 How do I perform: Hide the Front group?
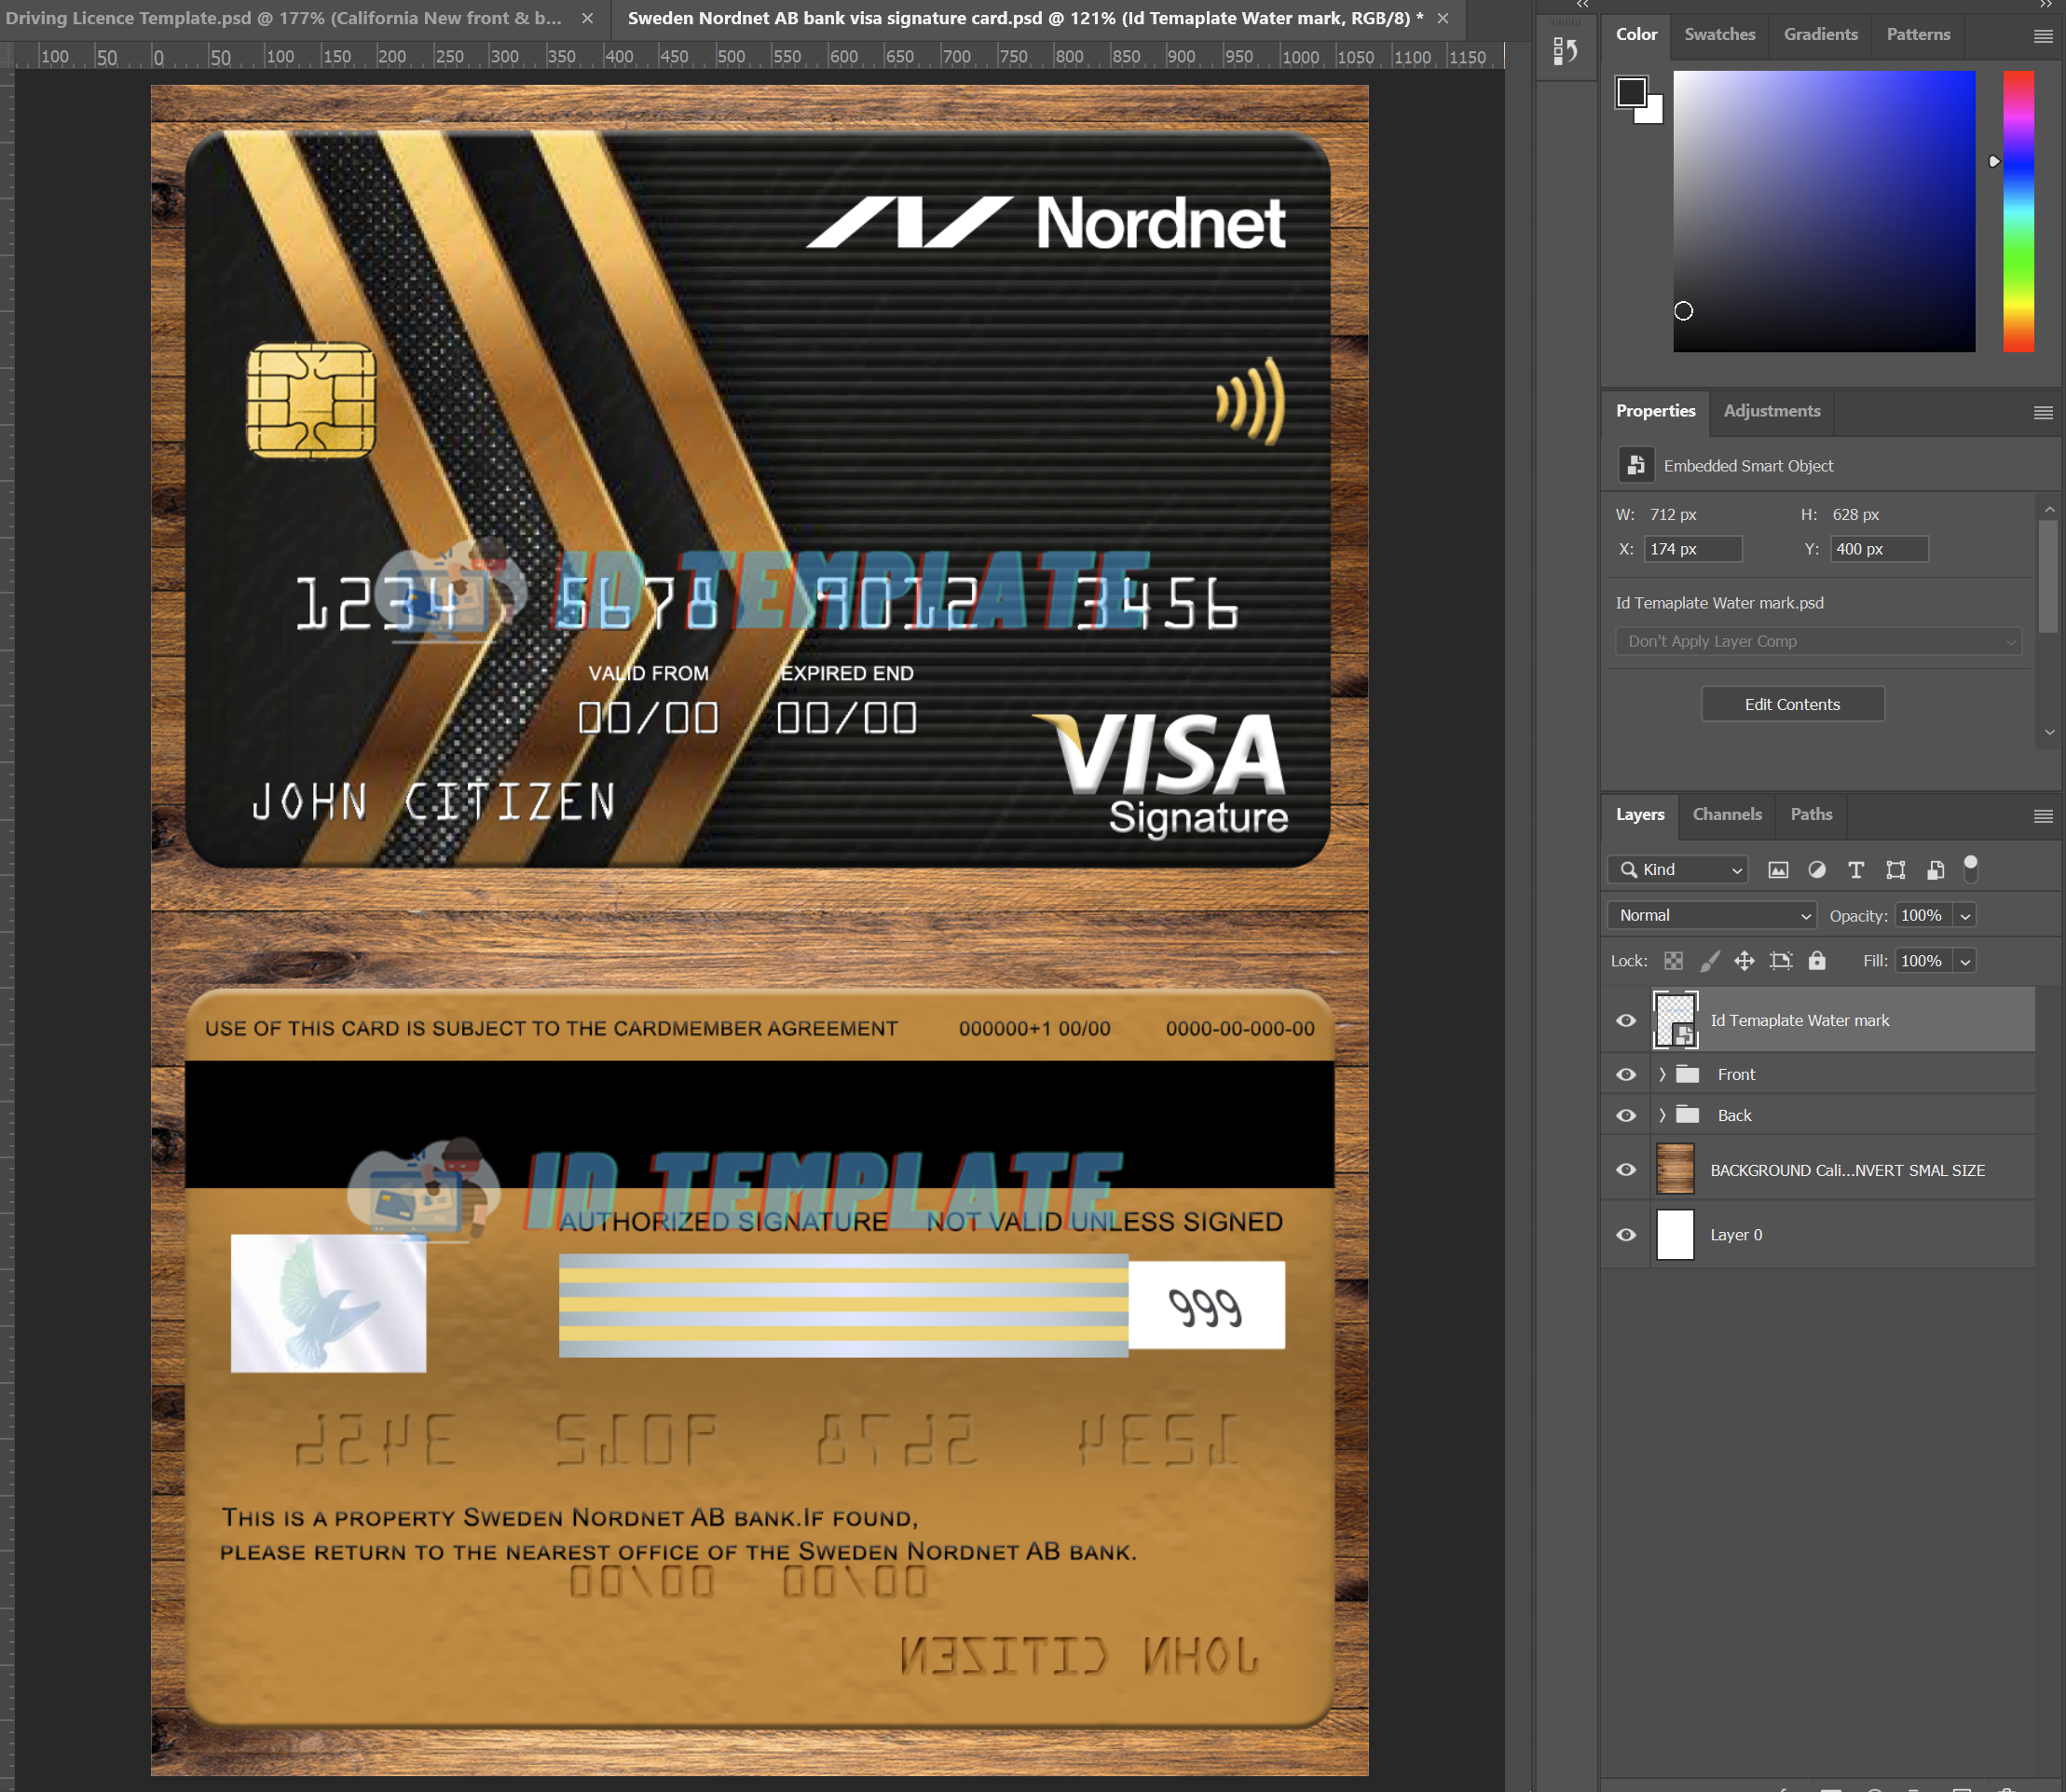click(1626, 1074)
